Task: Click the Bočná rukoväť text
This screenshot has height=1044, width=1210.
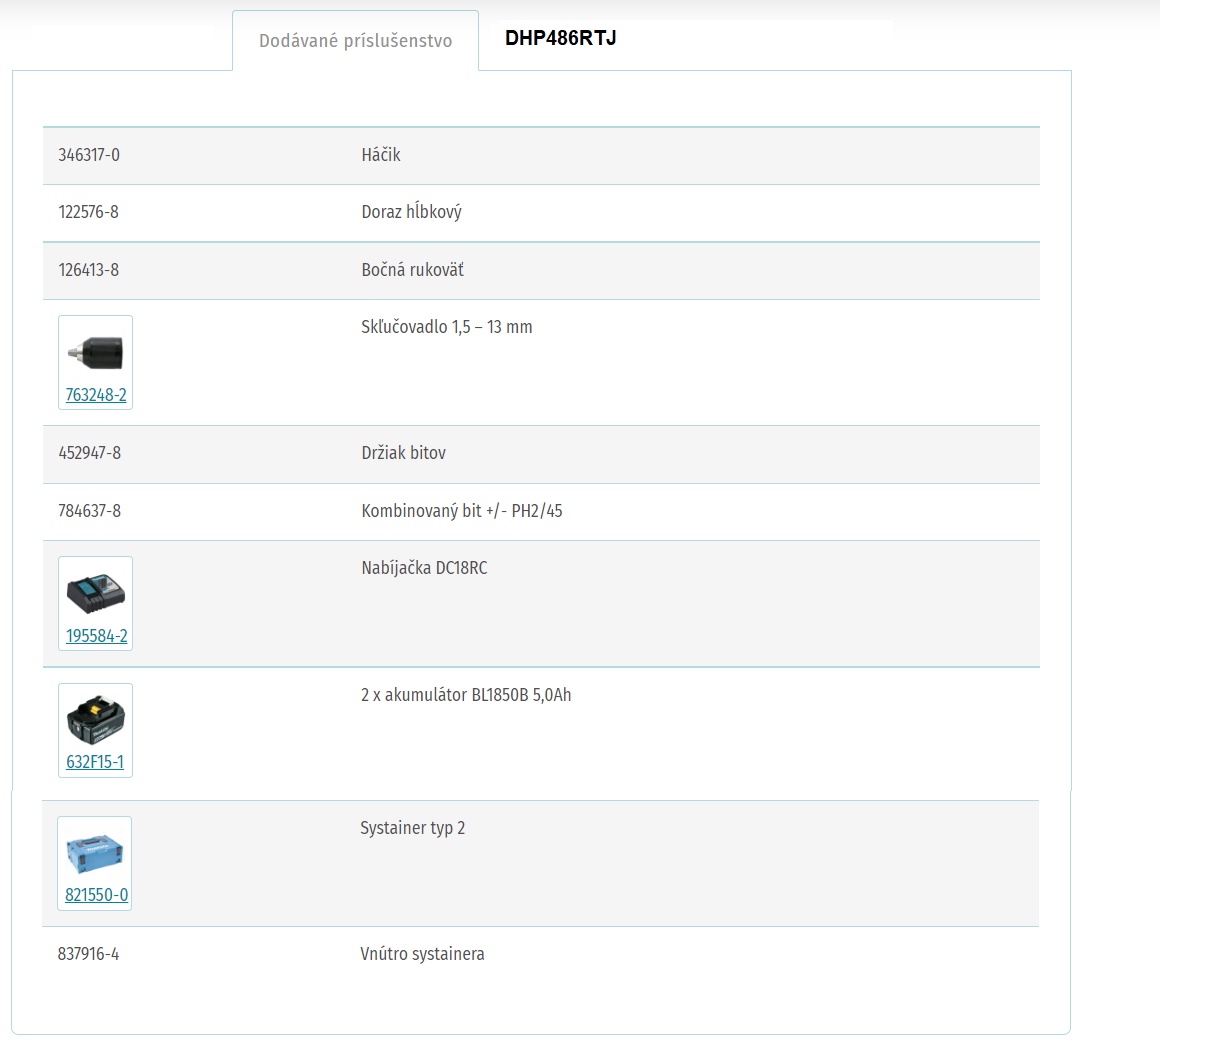Action: click(x=412, y=270)
